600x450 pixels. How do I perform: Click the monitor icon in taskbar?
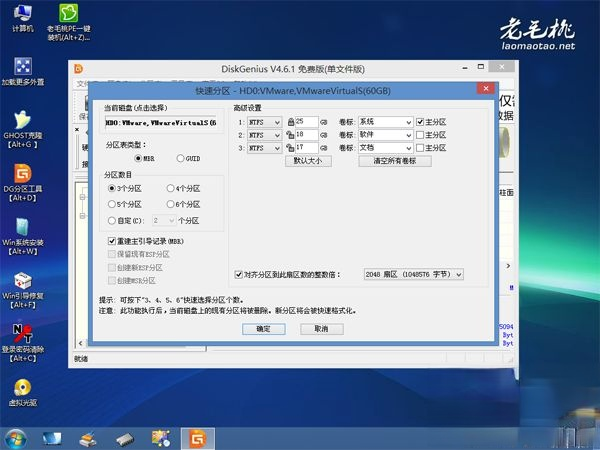[x=52, y=439]
